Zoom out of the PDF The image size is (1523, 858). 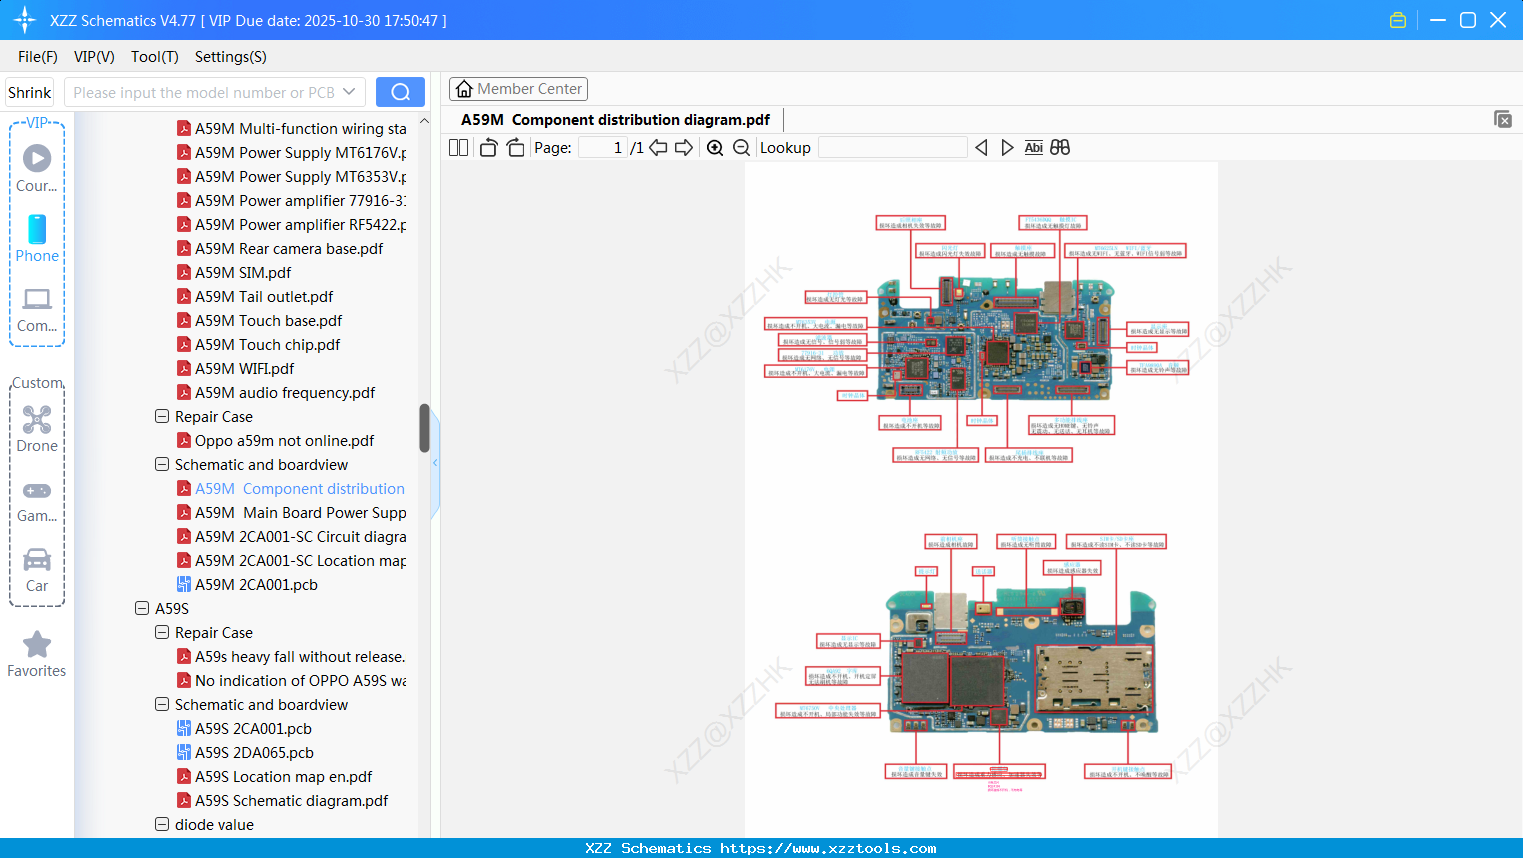click(741, 147)
